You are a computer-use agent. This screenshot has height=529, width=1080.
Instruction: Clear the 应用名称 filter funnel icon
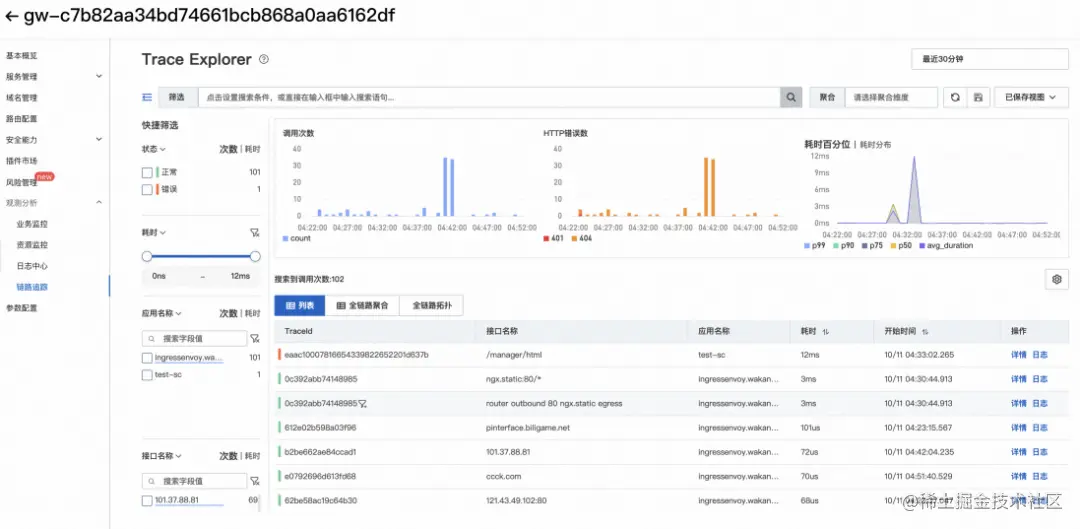pyautogui.click(x=254, y=338)
